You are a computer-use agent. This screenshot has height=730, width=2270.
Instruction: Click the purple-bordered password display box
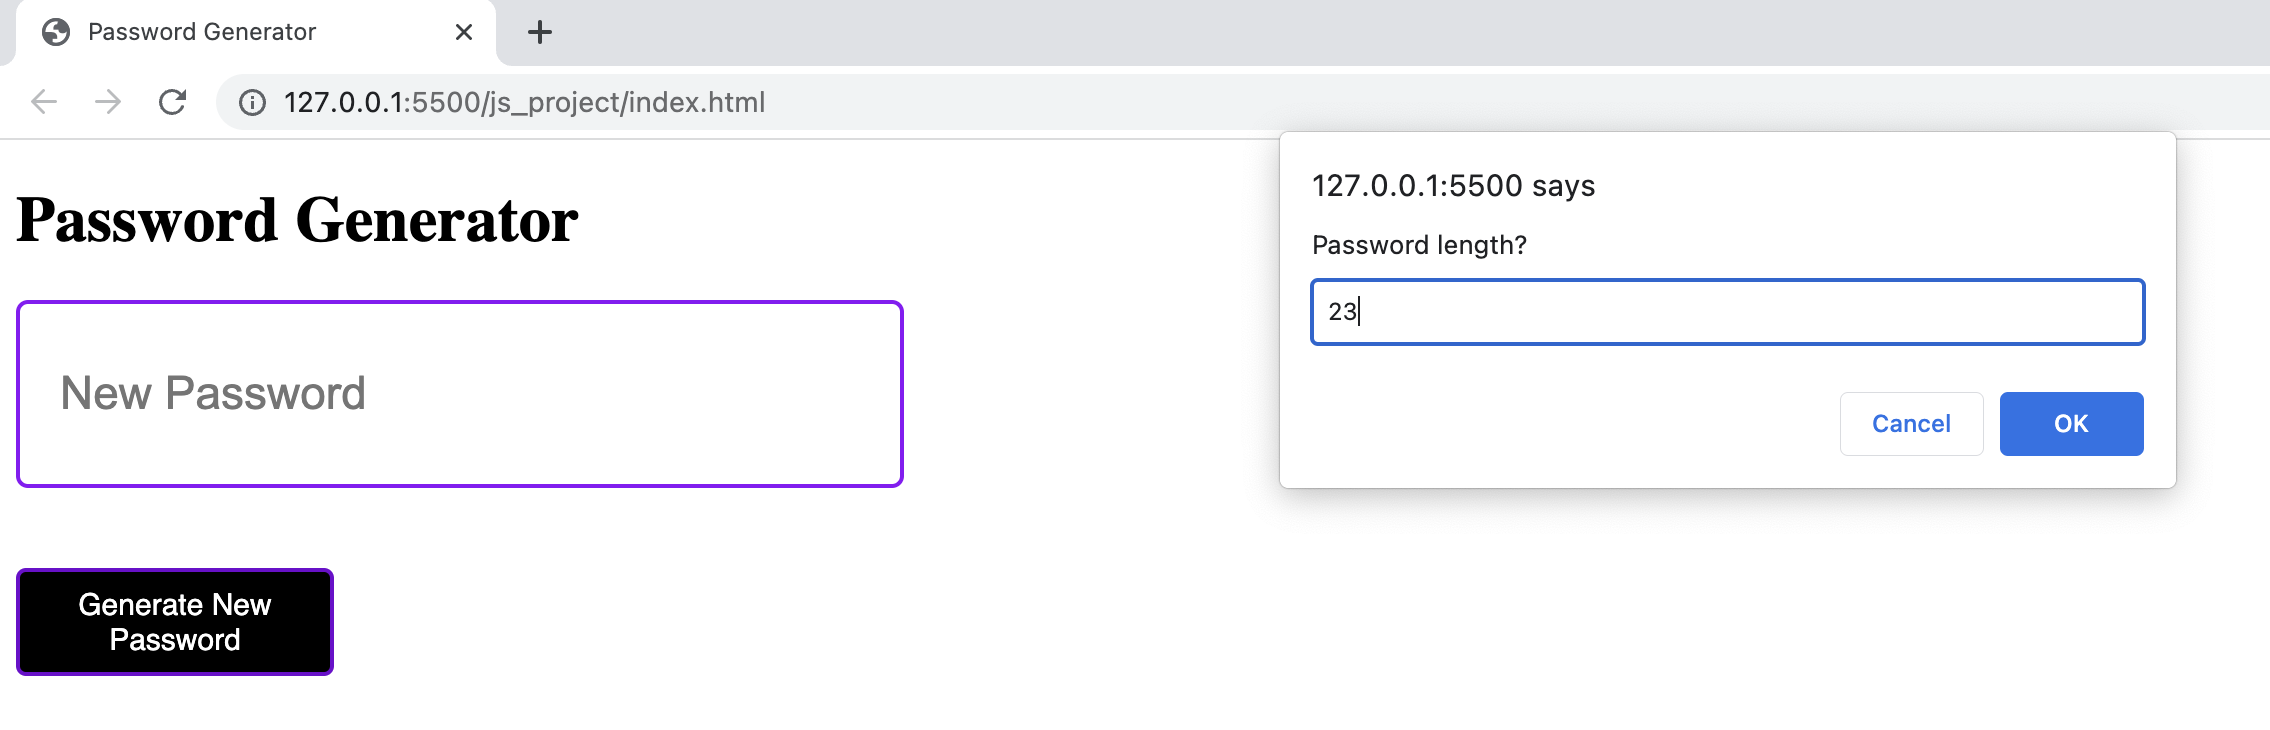[x=460, y=392]
